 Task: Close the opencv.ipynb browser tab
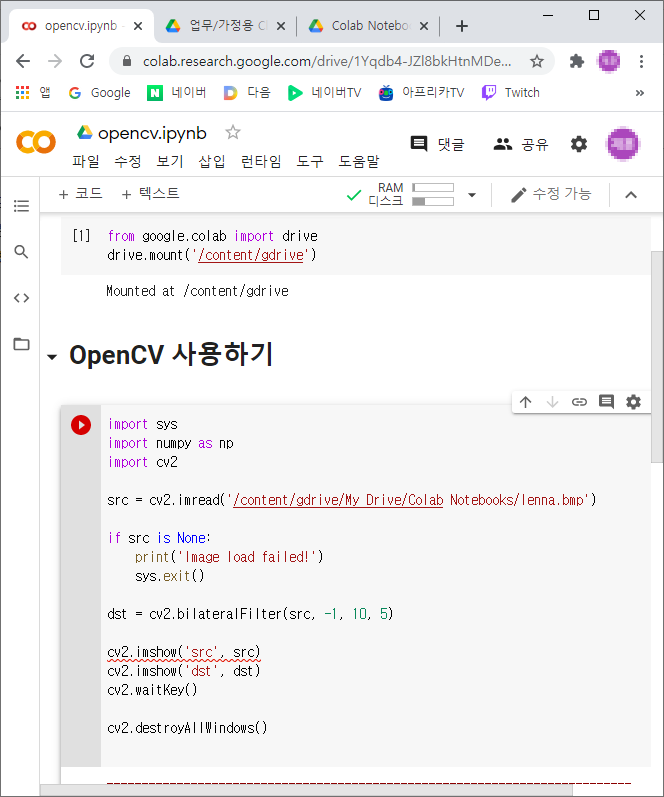[138, 26]
